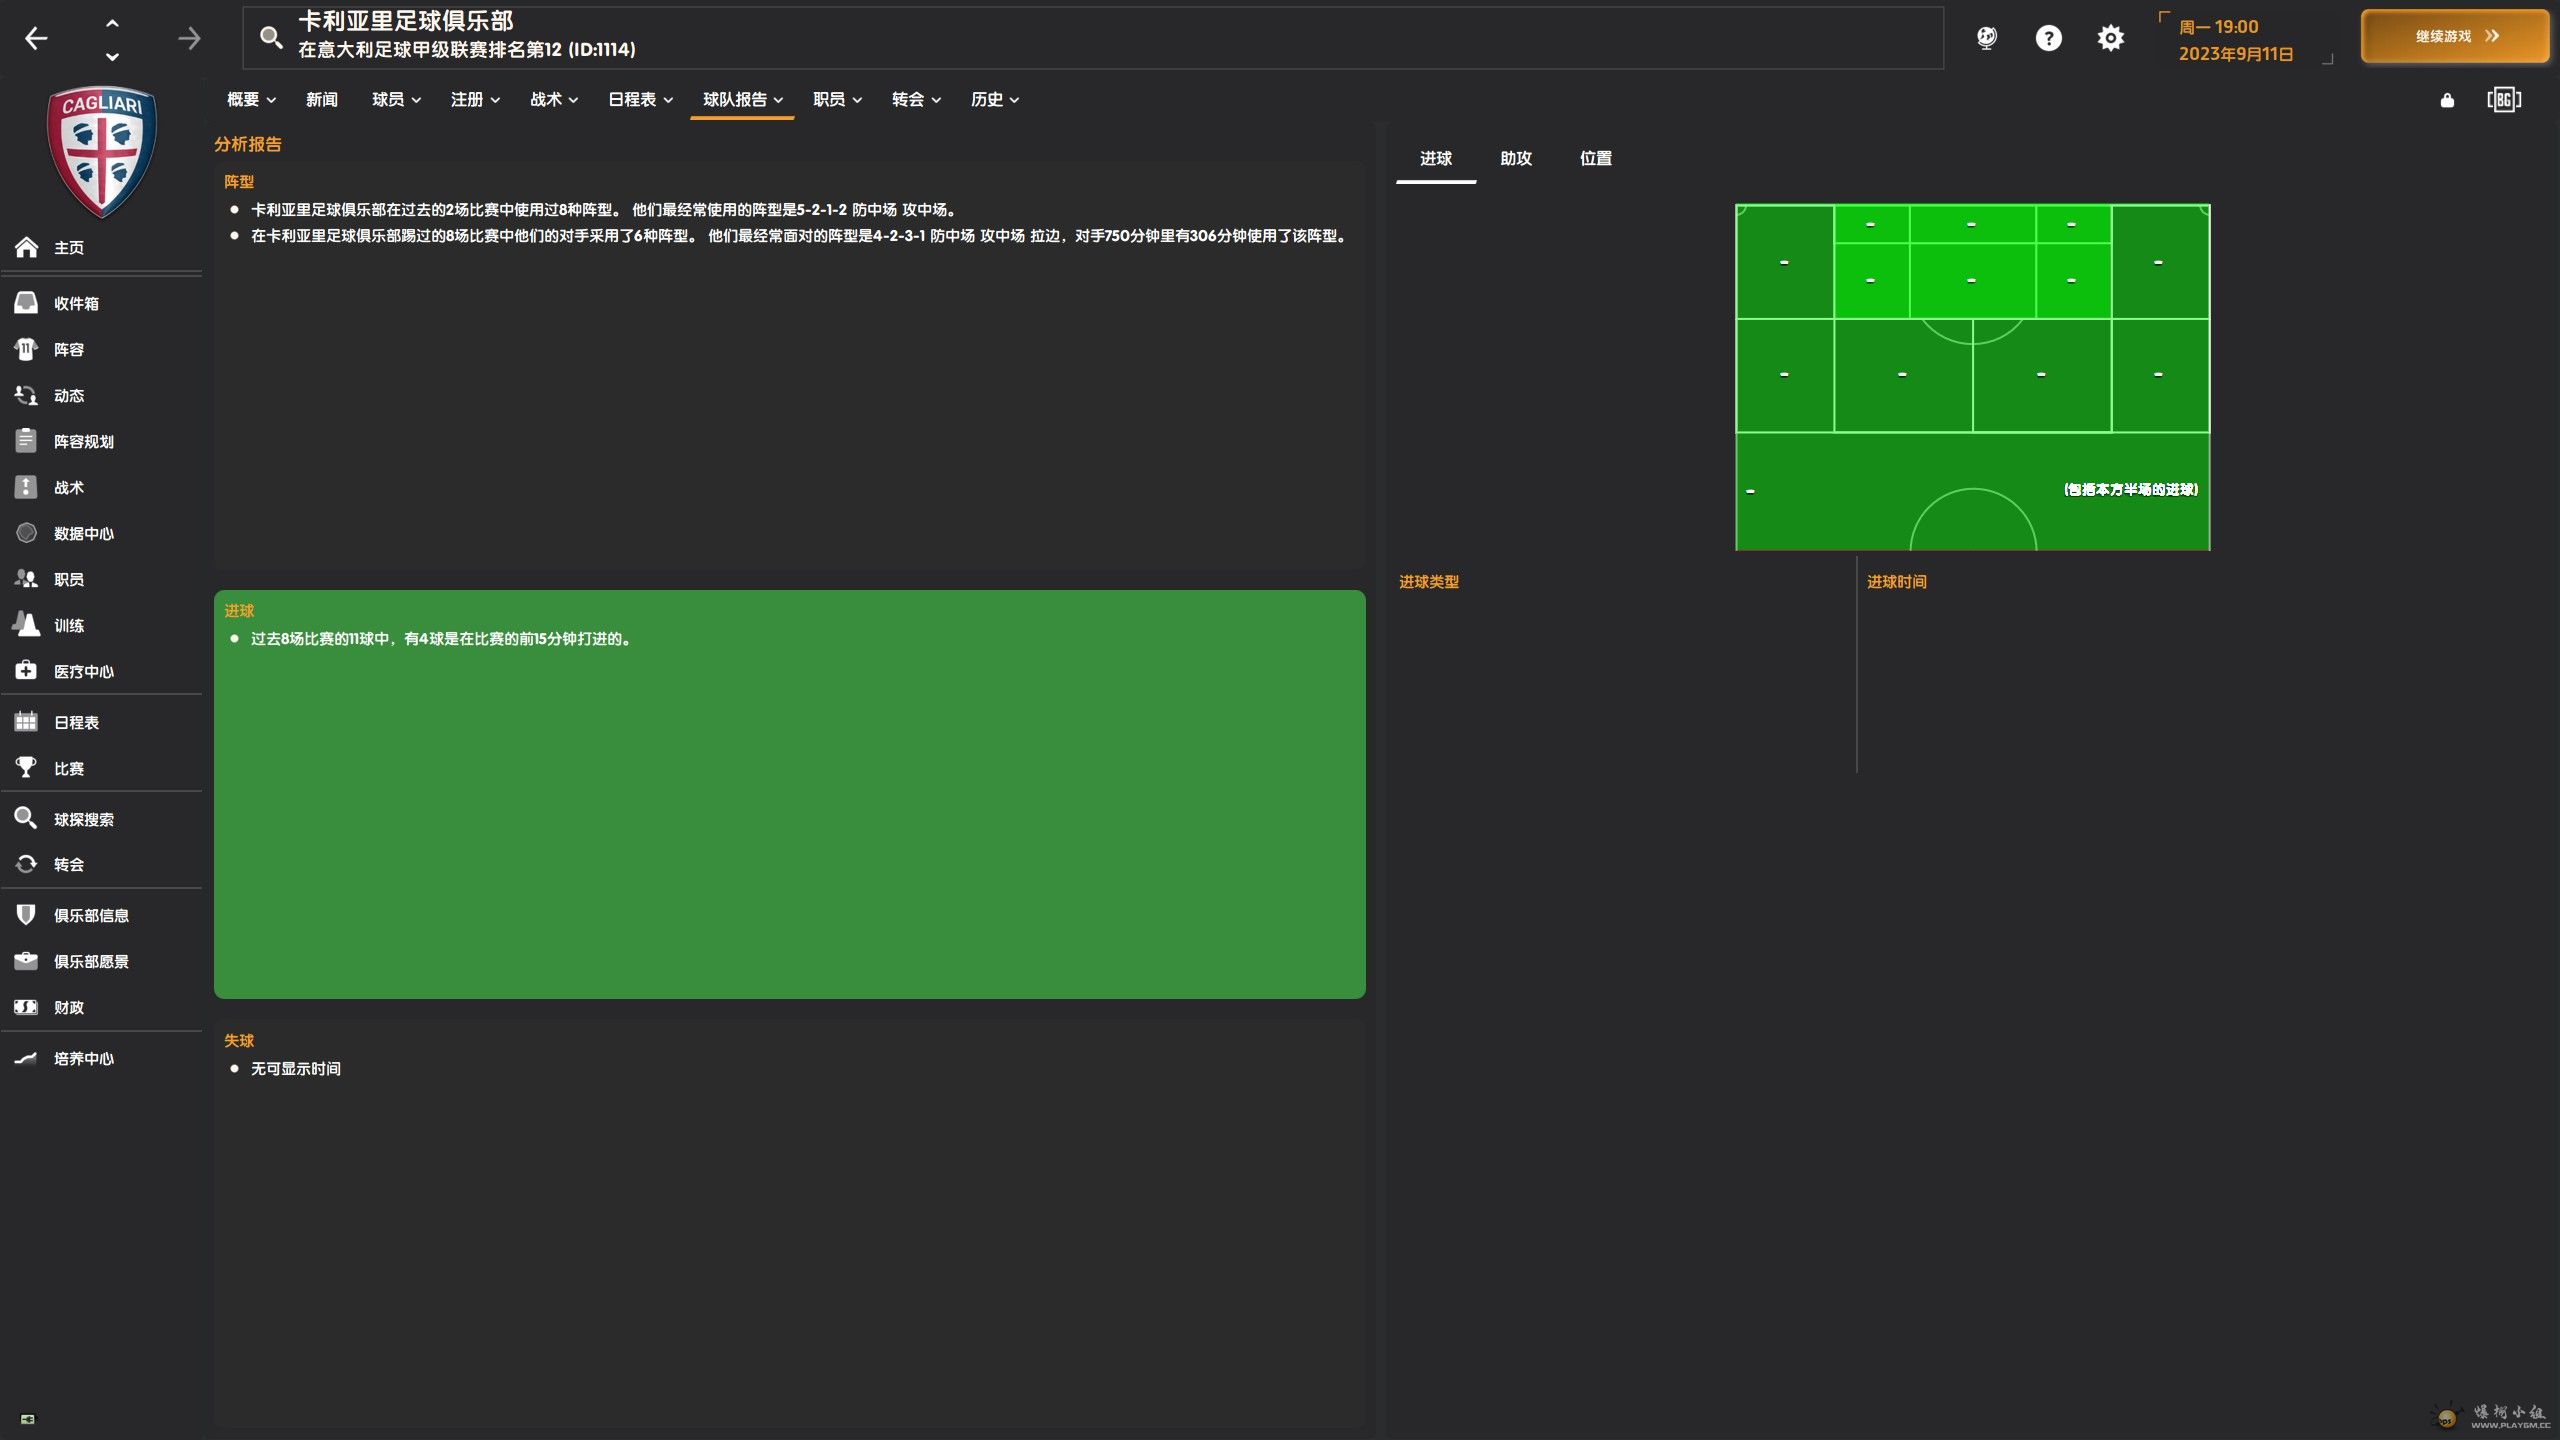The width and height of the screenshot is (2560, 1440).
Task: Open the settings gear icon
Action: (2110, 38)
